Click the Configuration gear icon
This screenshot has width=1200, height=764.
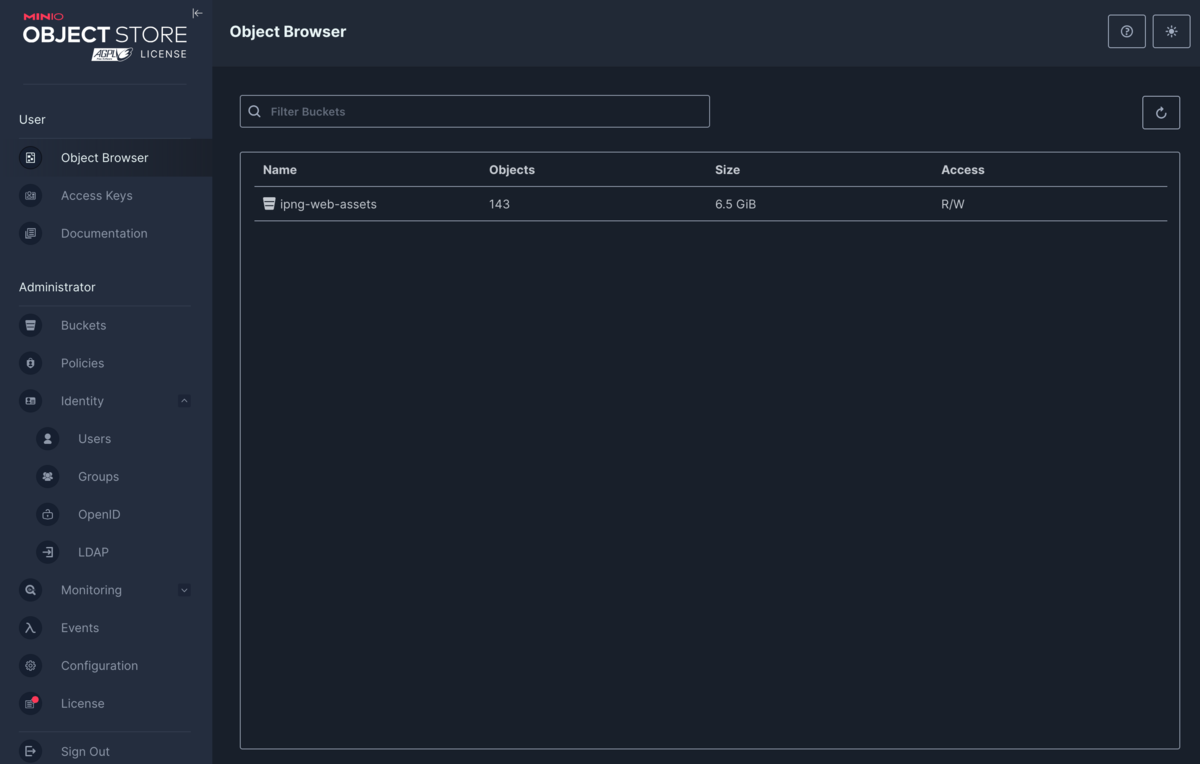pos(31,666)
